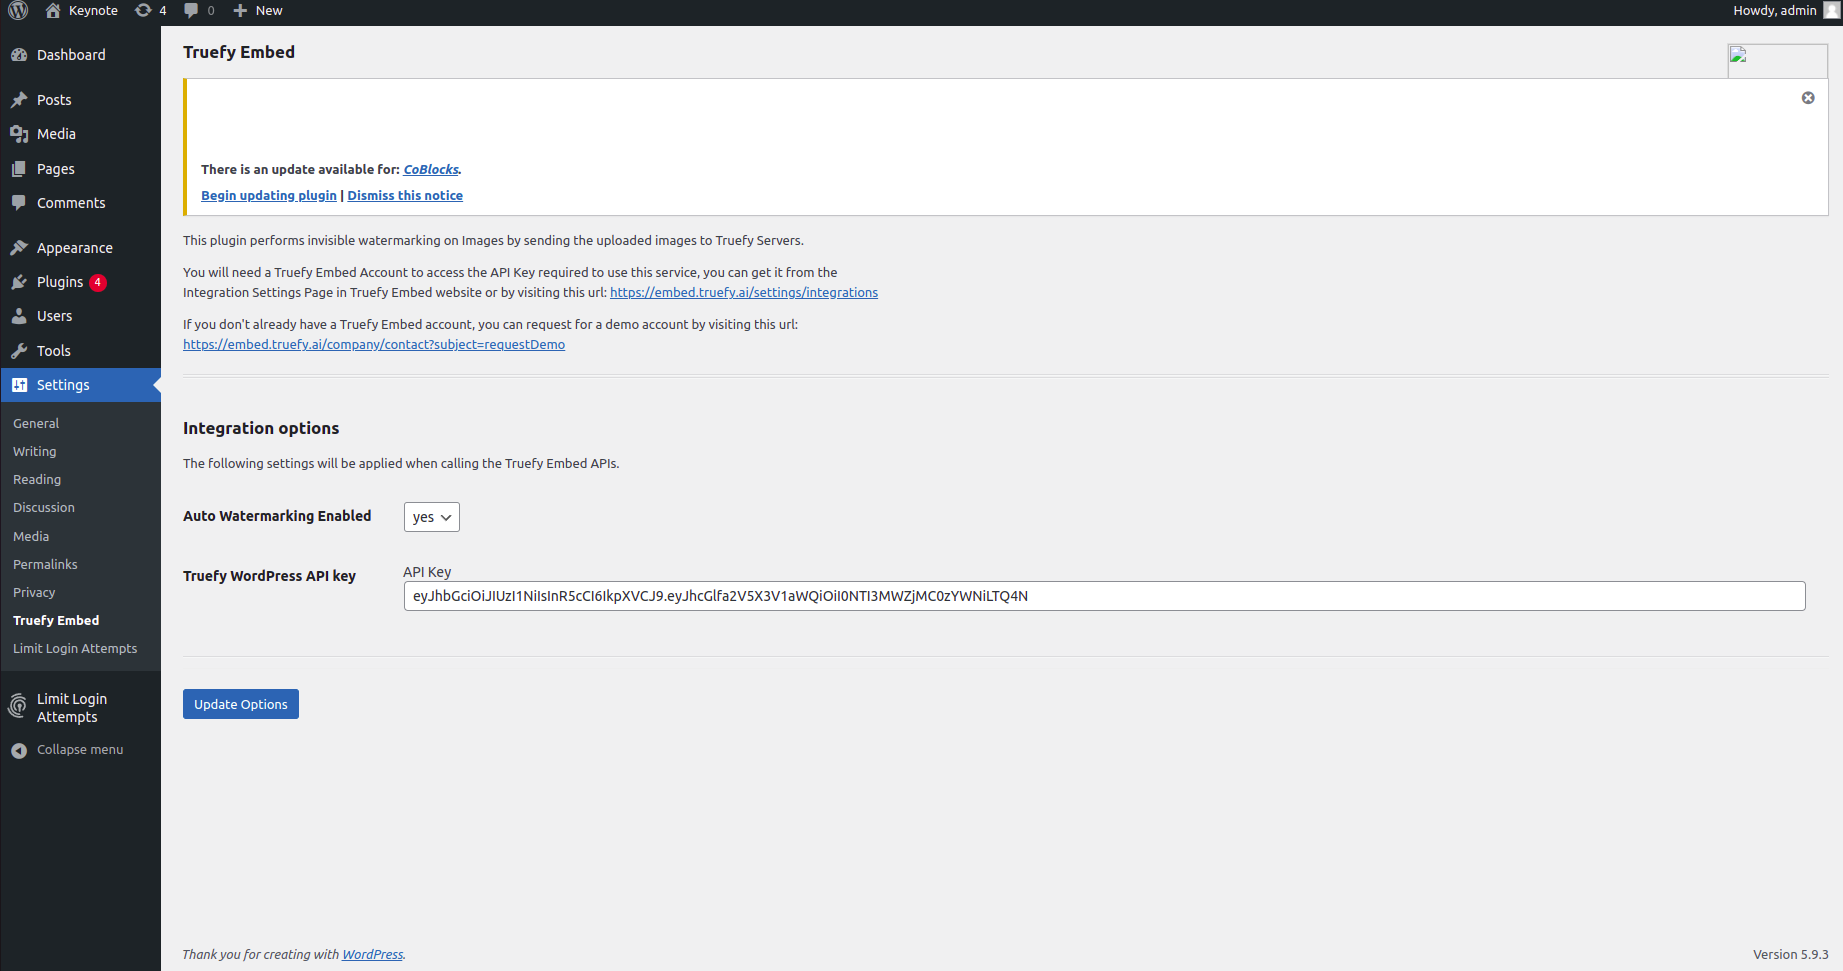
Task: Open the Tools menu label
Action: tap(54, 351)
